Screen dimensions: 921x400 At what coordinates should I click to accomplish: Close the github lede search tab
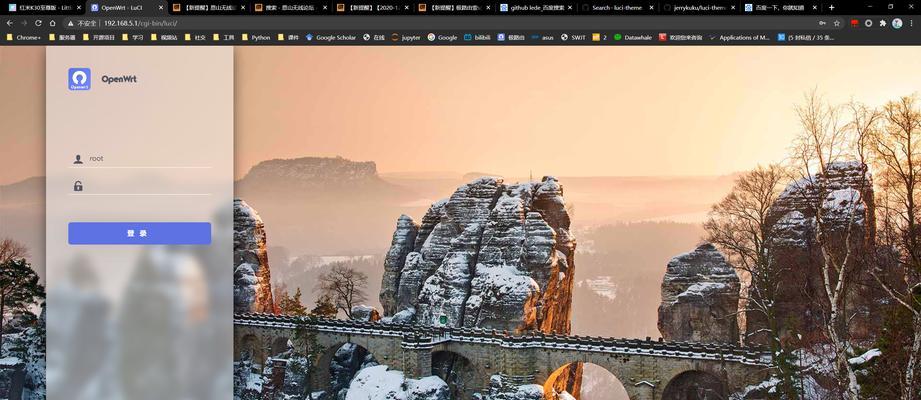click(x=569, y=8)
